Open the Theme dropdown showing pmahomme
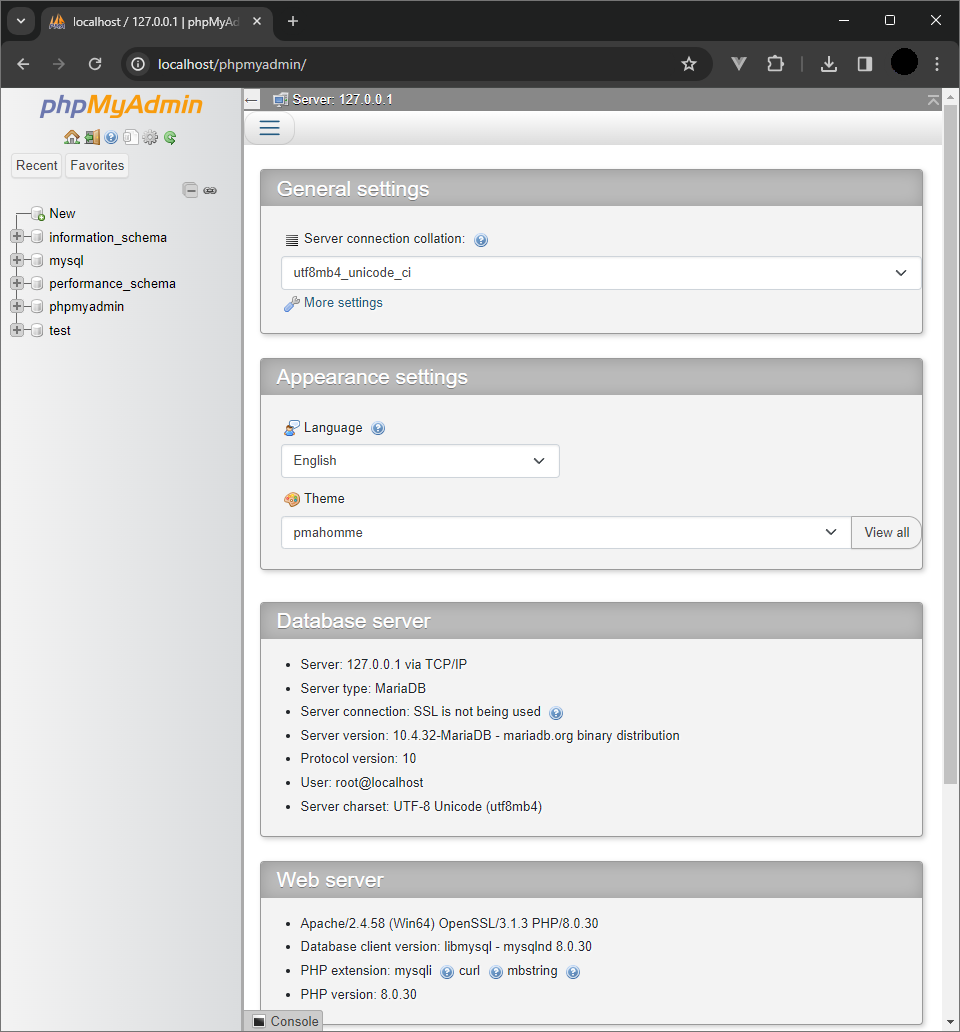 pyautogui.click(x=566, y=532)
